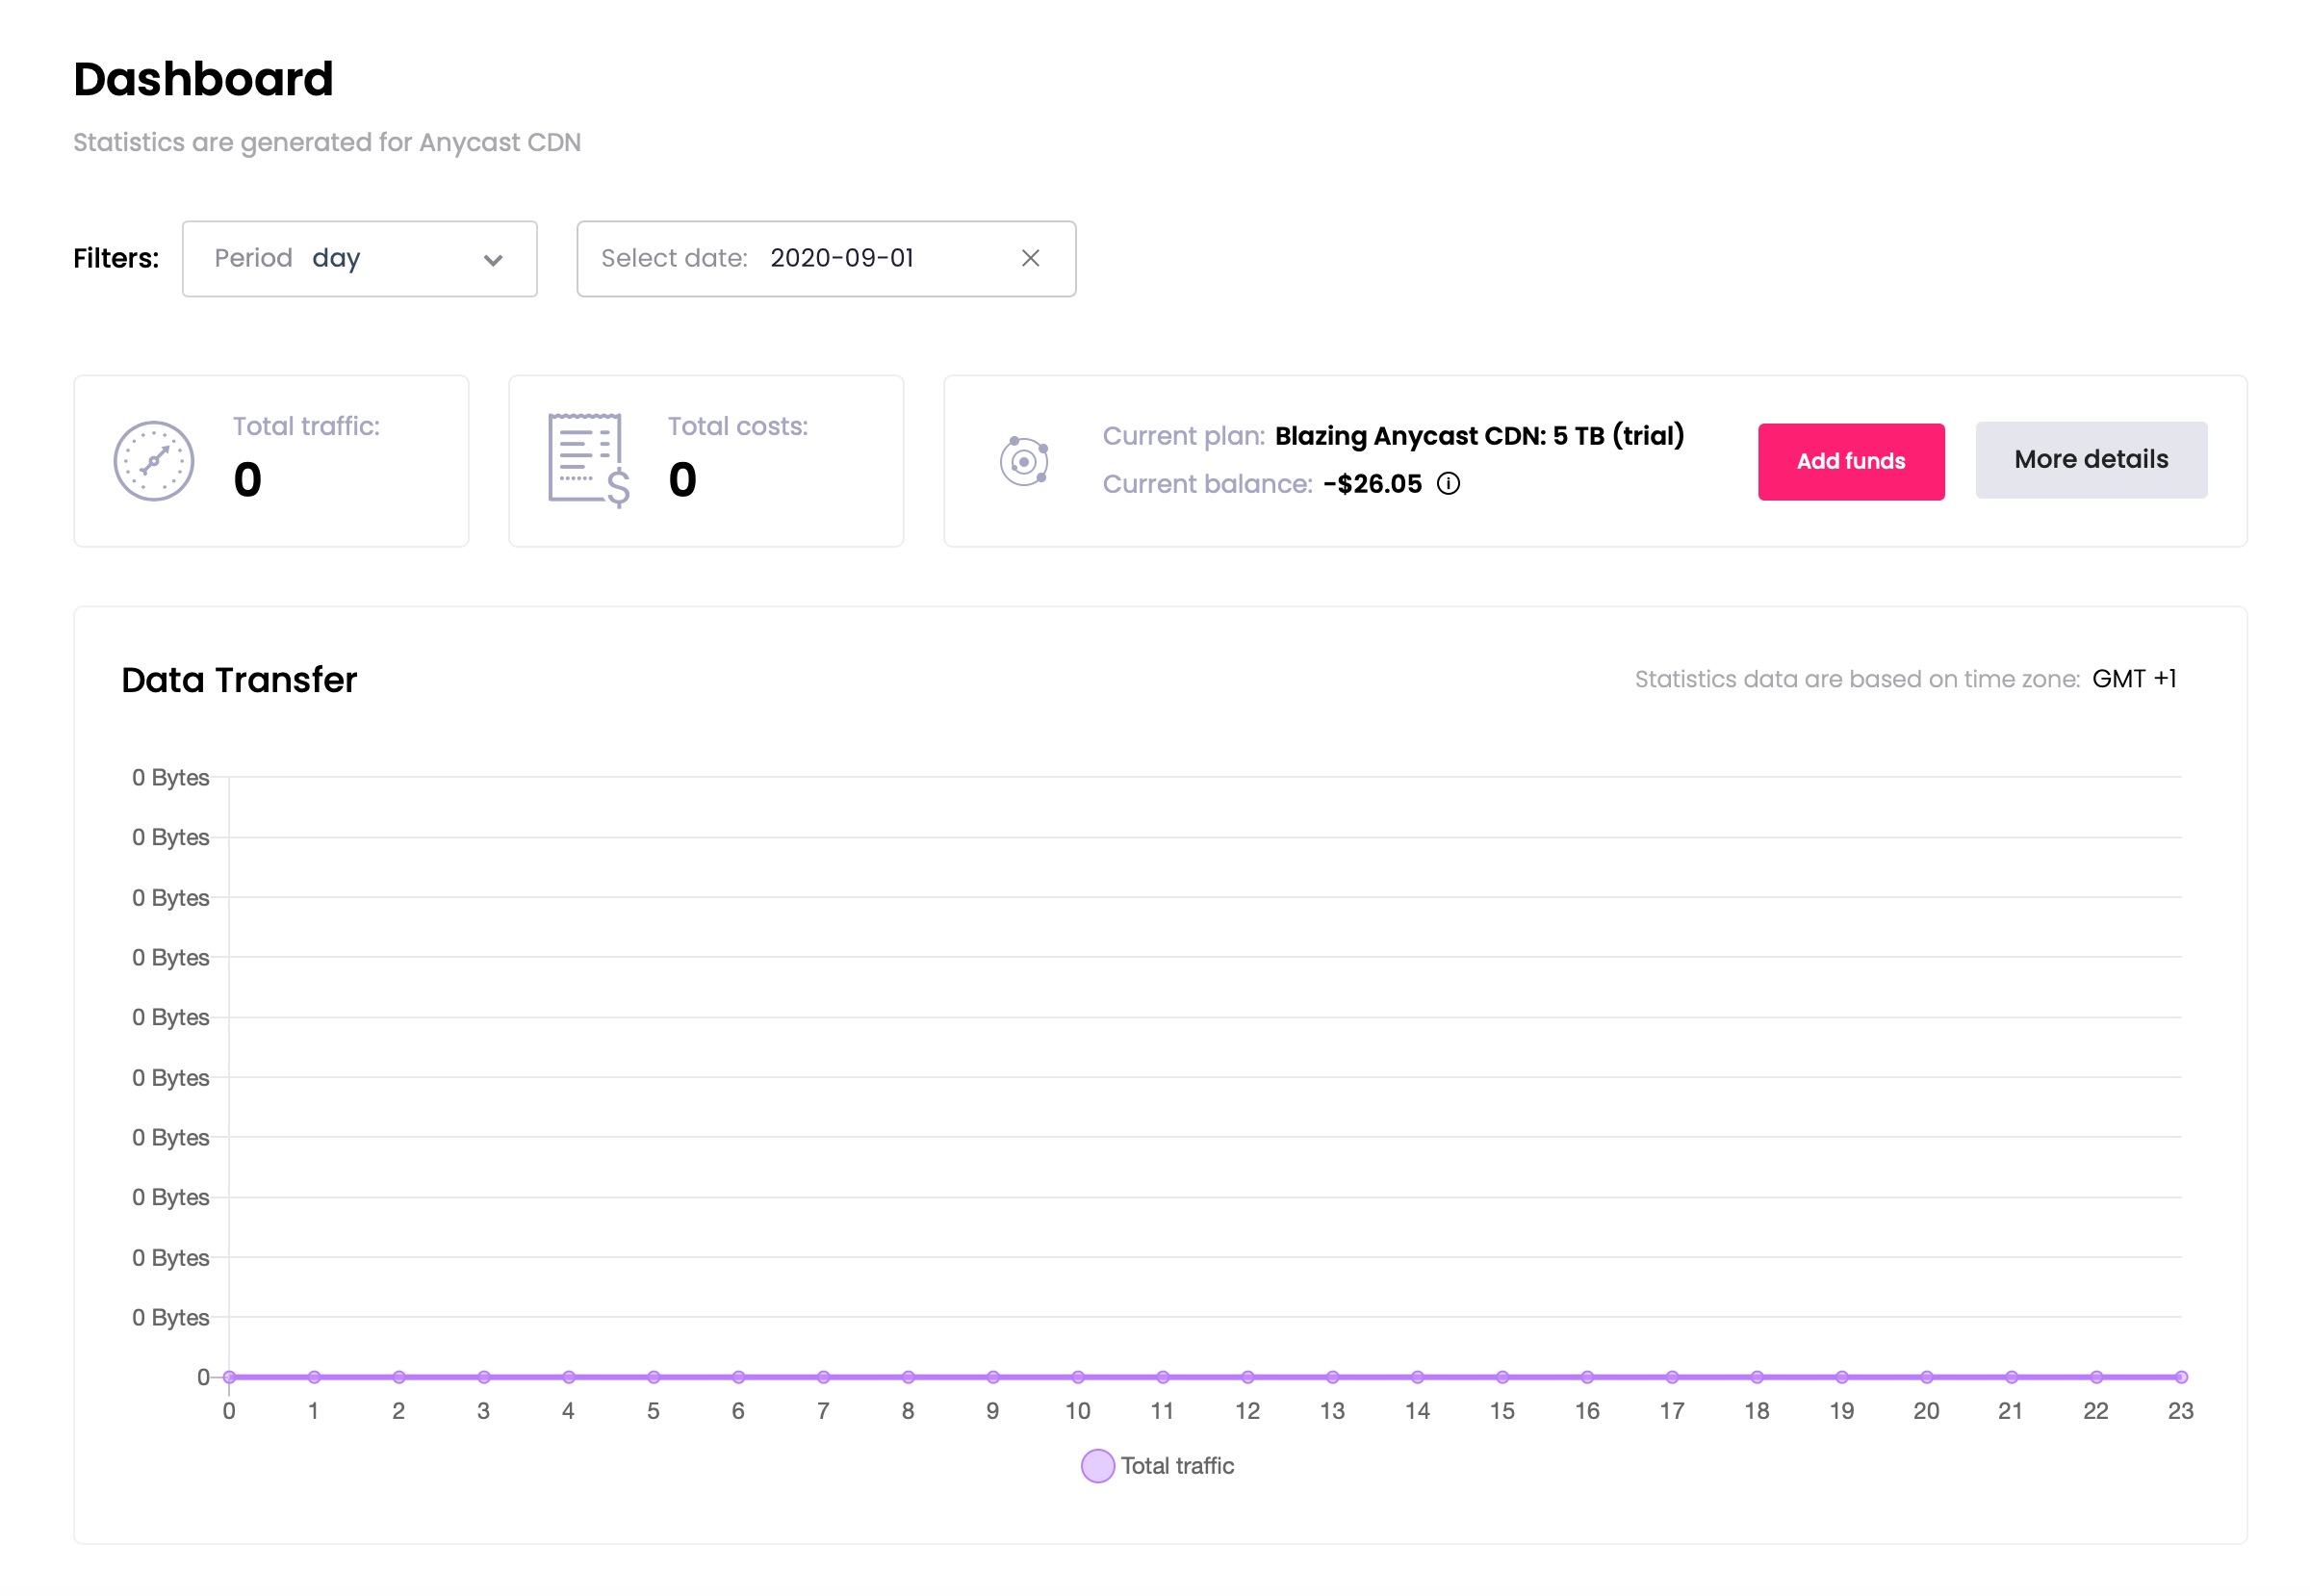Click the Data Transfer title
The width and height of the screenshot is (2310, 1596).
pyautogui.click(x=239, y=680)
